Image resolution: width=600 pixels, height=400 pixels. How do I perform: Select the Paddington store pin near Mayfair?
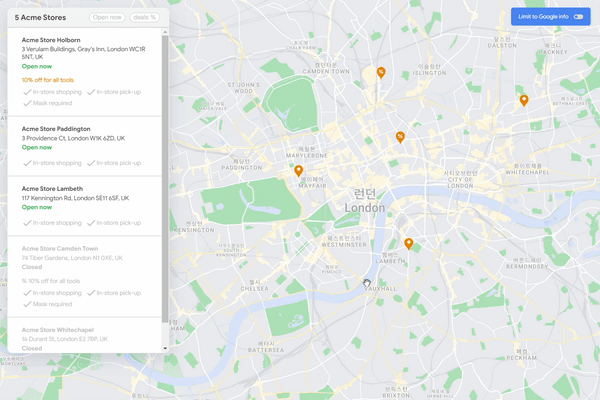tap(298, 171)
